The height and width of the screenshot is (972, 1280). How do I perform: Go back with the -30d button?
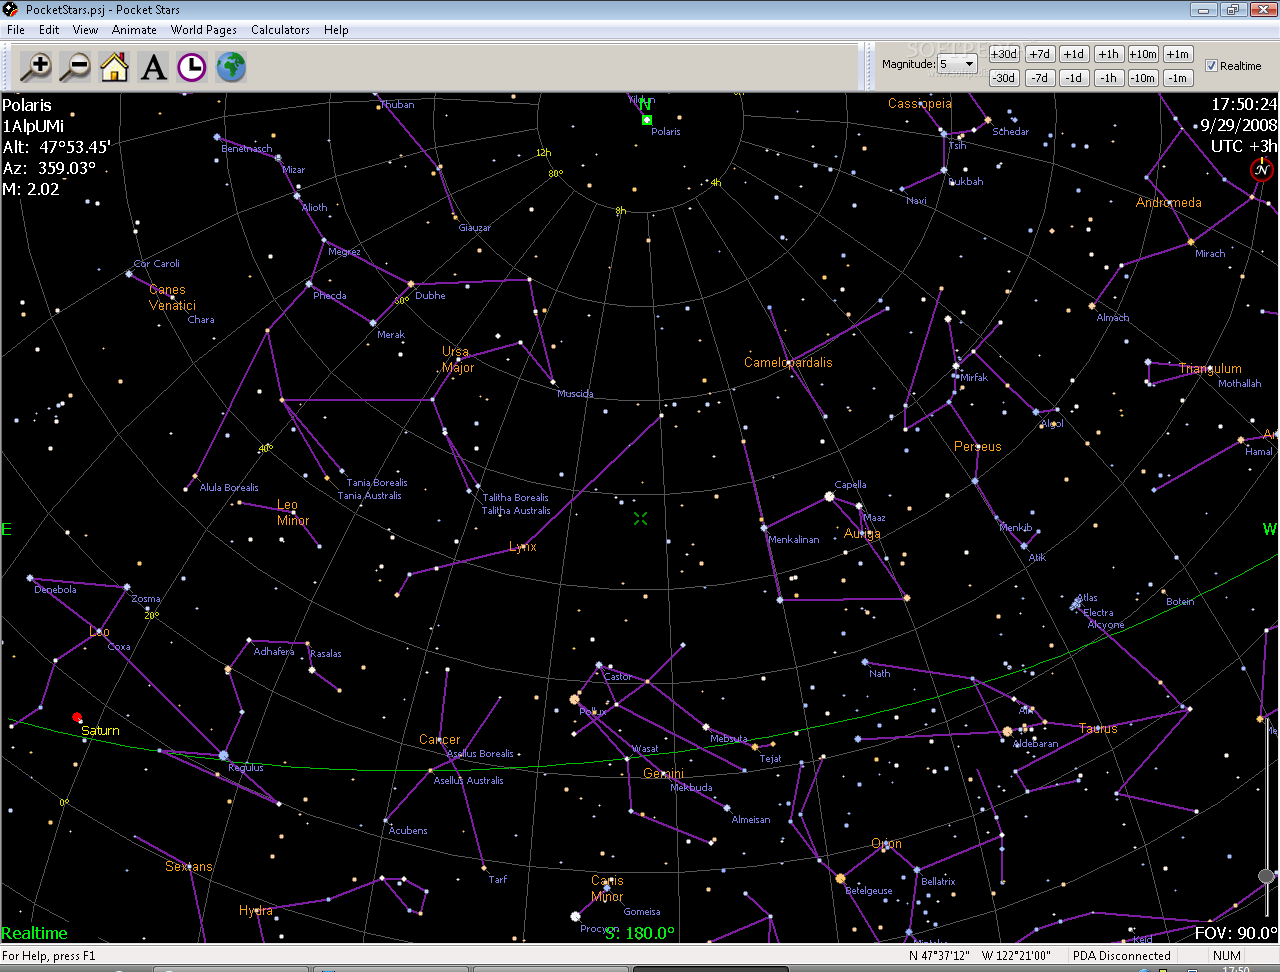pos(1004,78)
